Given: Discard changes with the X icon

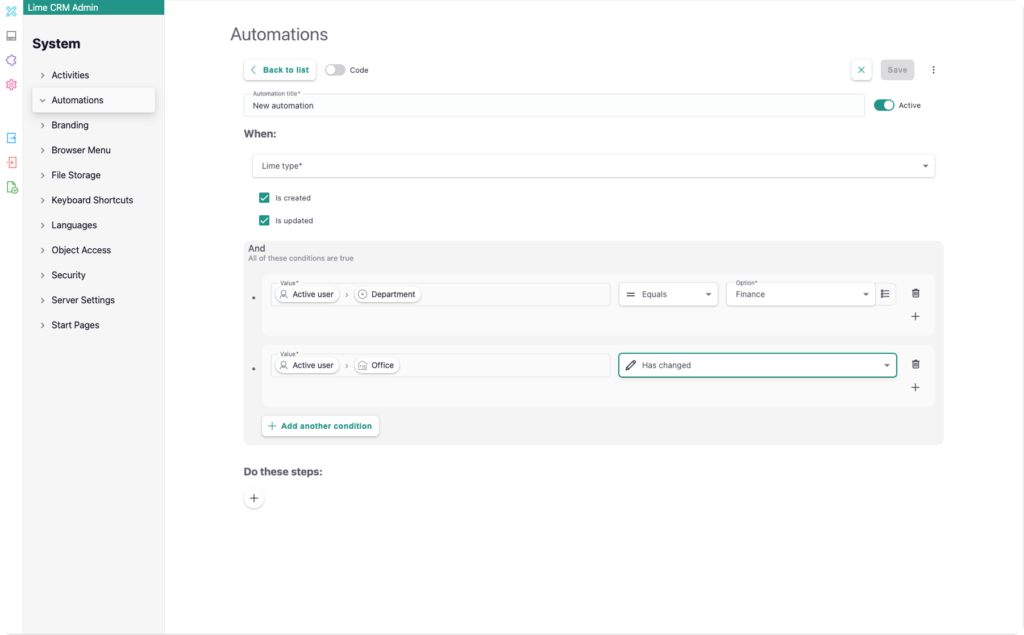Looking at the screenshot, I should 861,70.
